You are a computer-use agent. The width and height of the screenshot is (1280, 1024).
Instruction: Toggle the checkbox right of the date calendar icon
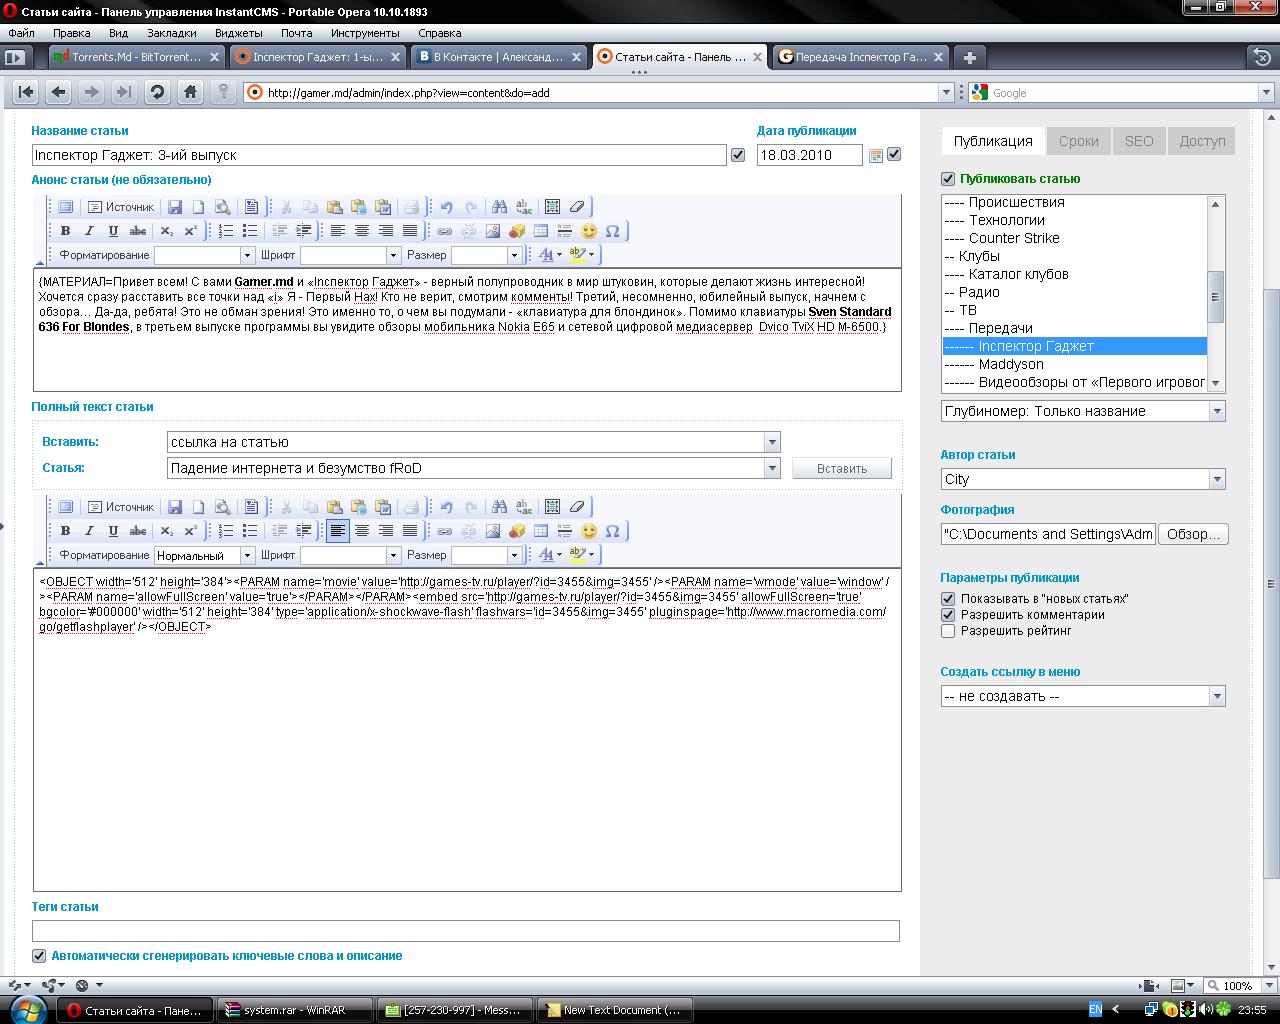pos(894,154)
